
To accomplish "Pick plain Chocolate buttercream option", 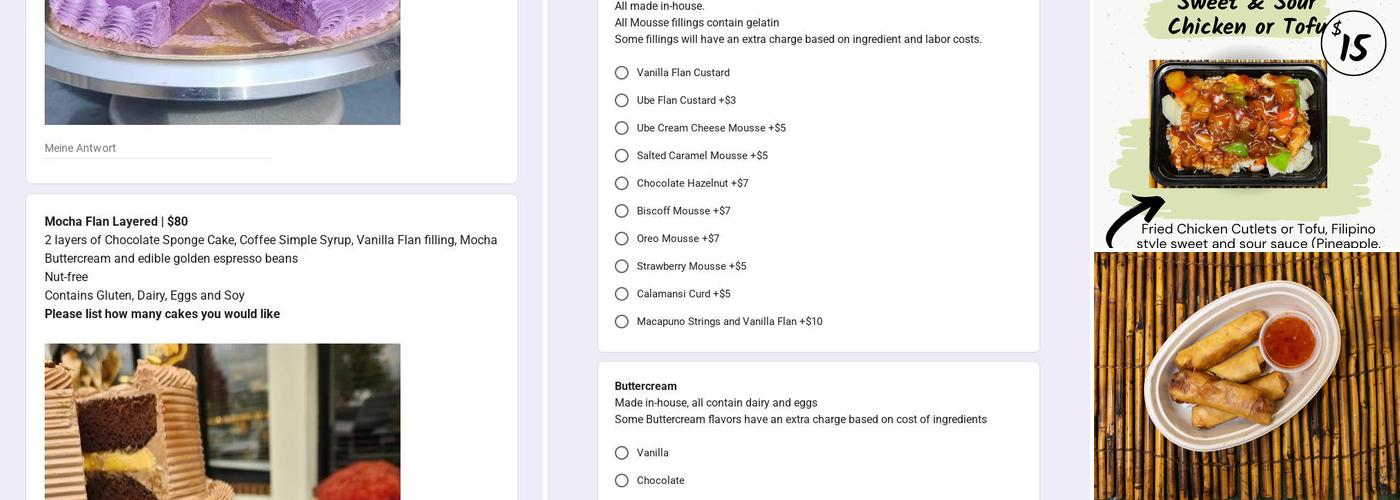I will pos(622,481).
